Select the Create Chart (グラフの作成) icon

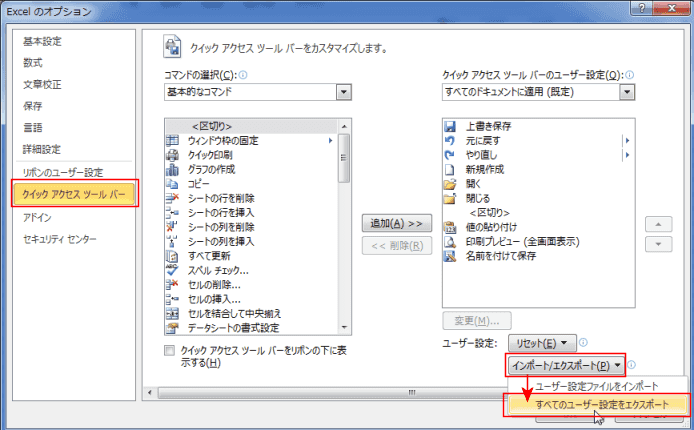pyautogui.click(x=172, y=169)
